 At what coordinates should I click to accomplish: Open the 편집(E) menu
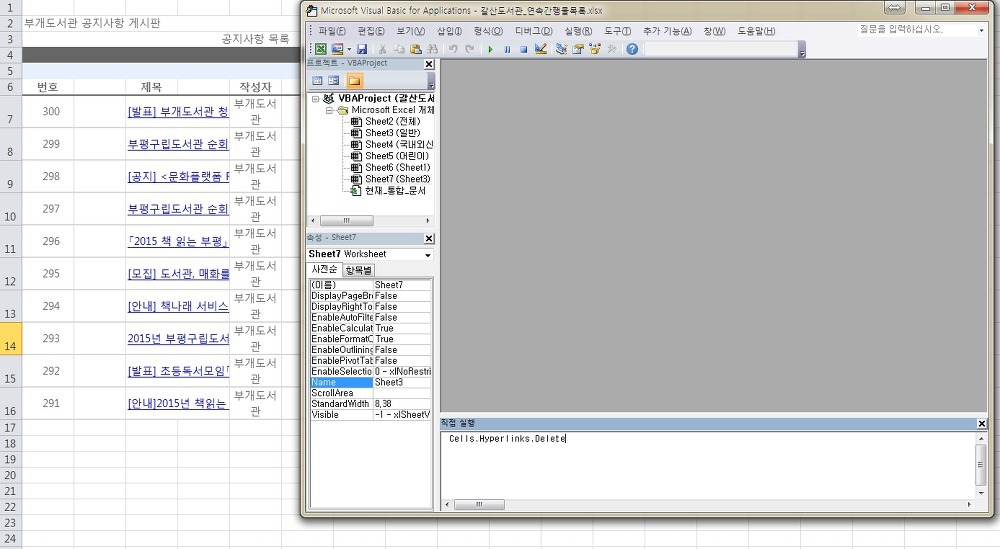[x=371, y=31]
